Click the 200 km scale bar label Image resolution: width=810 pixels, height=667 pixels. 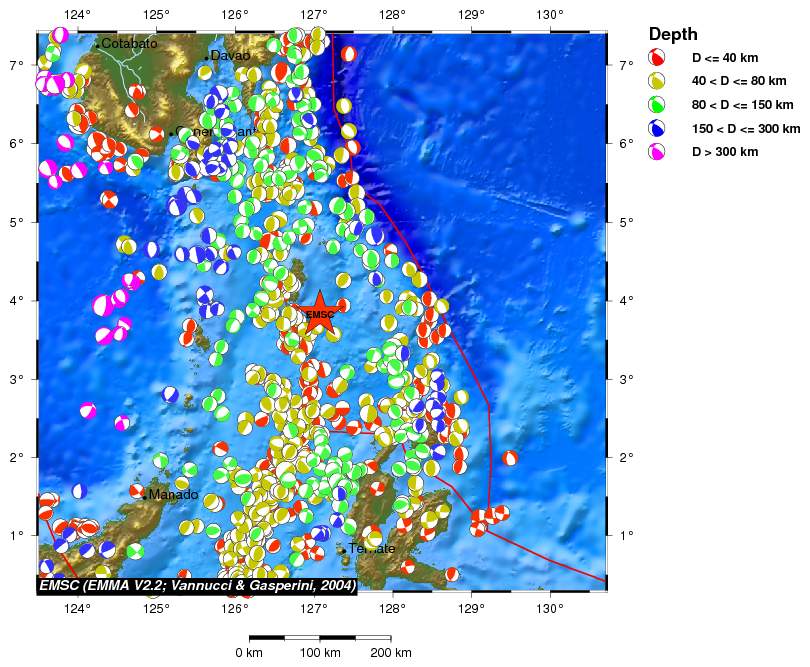click(x=390, y=653)
